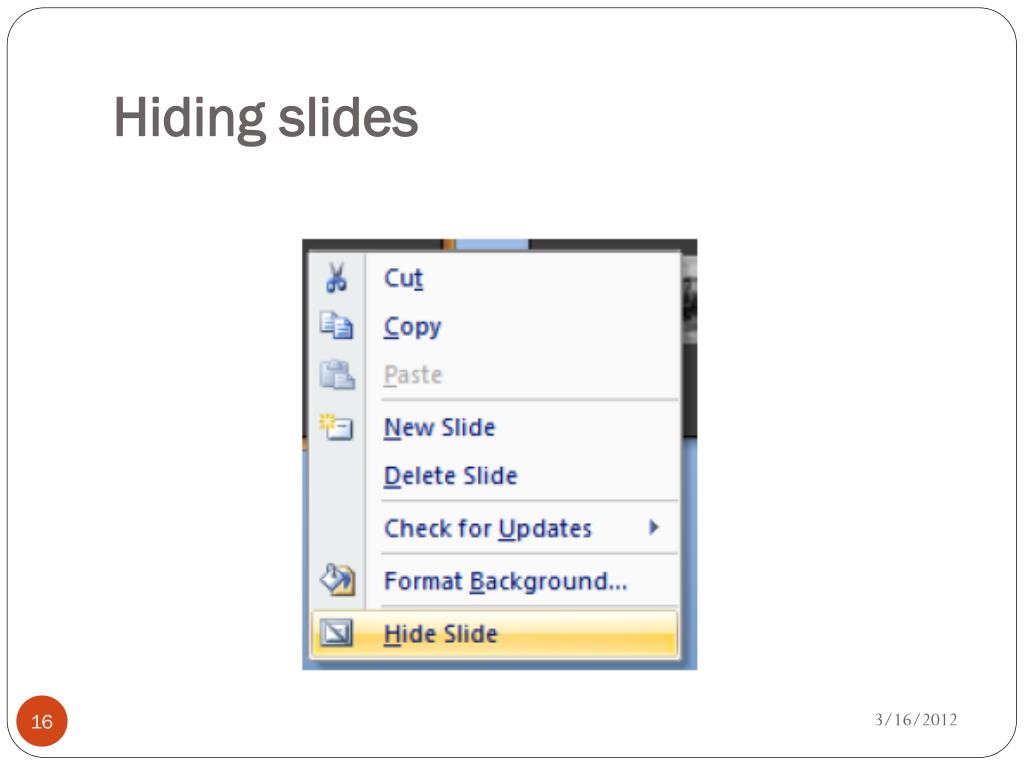This screenshot has height=768, width=1024.
Task: Click the scissors Cut icon
Action: click(336, 277)
